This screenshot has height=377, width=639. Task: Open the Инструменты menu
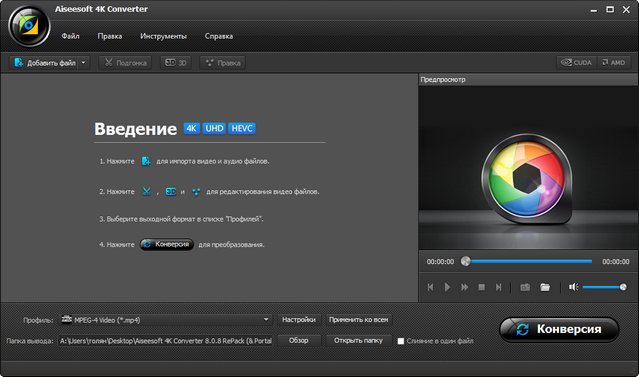pyautogui.click(x=163, y=36)
